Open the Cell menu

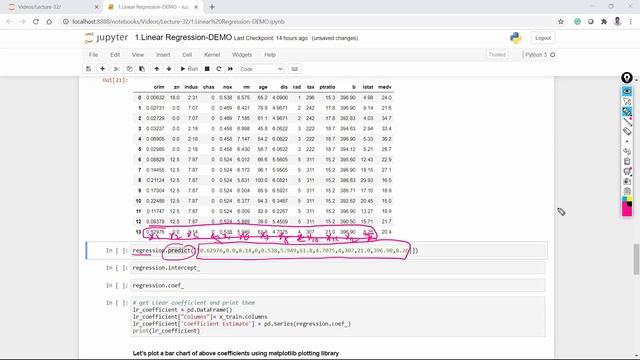click(187, 55)
